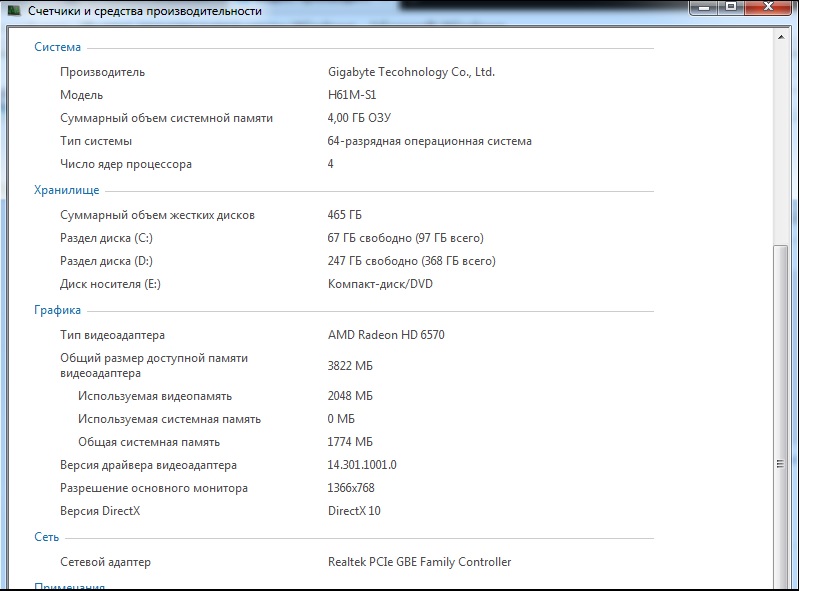
Task: Click the 1366x768 monitor resolution value
Action: coord(351,488)
